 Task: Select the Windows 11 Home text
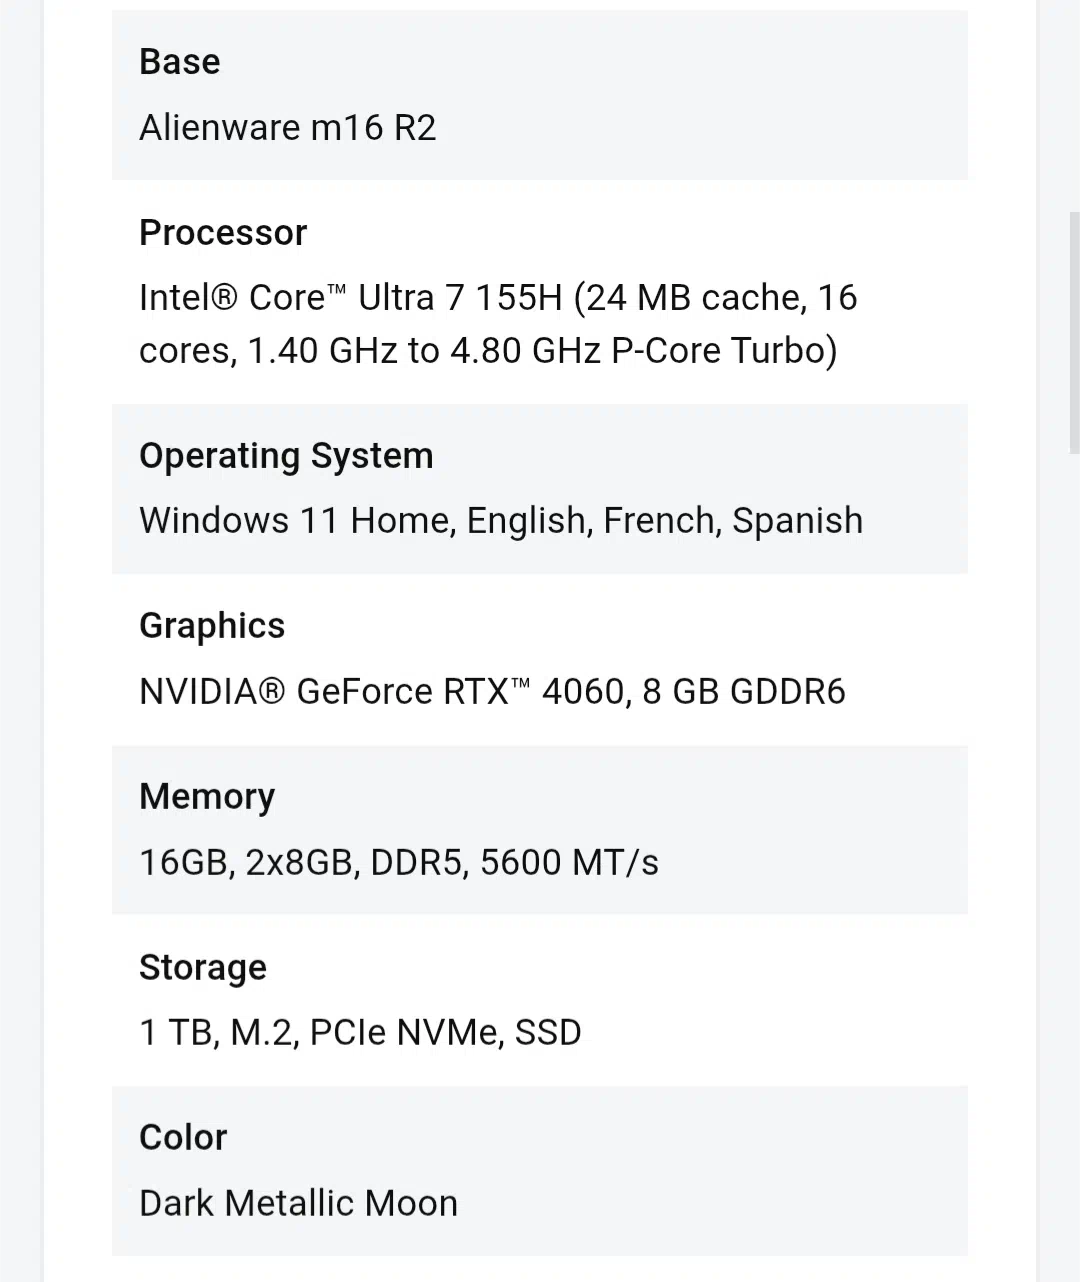click(298, 521)
